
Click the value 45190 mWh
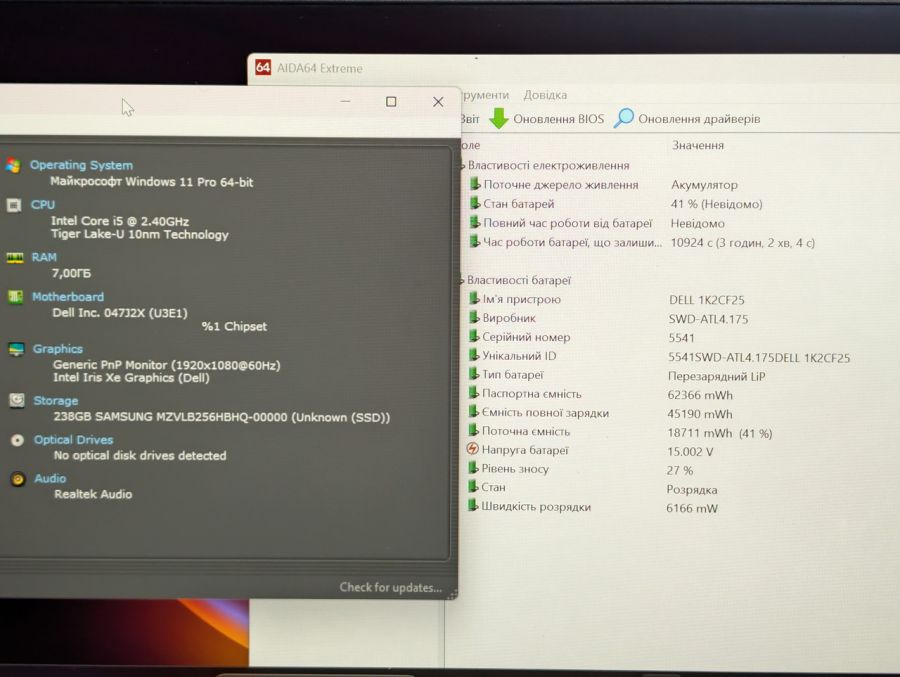pos(700,414)
